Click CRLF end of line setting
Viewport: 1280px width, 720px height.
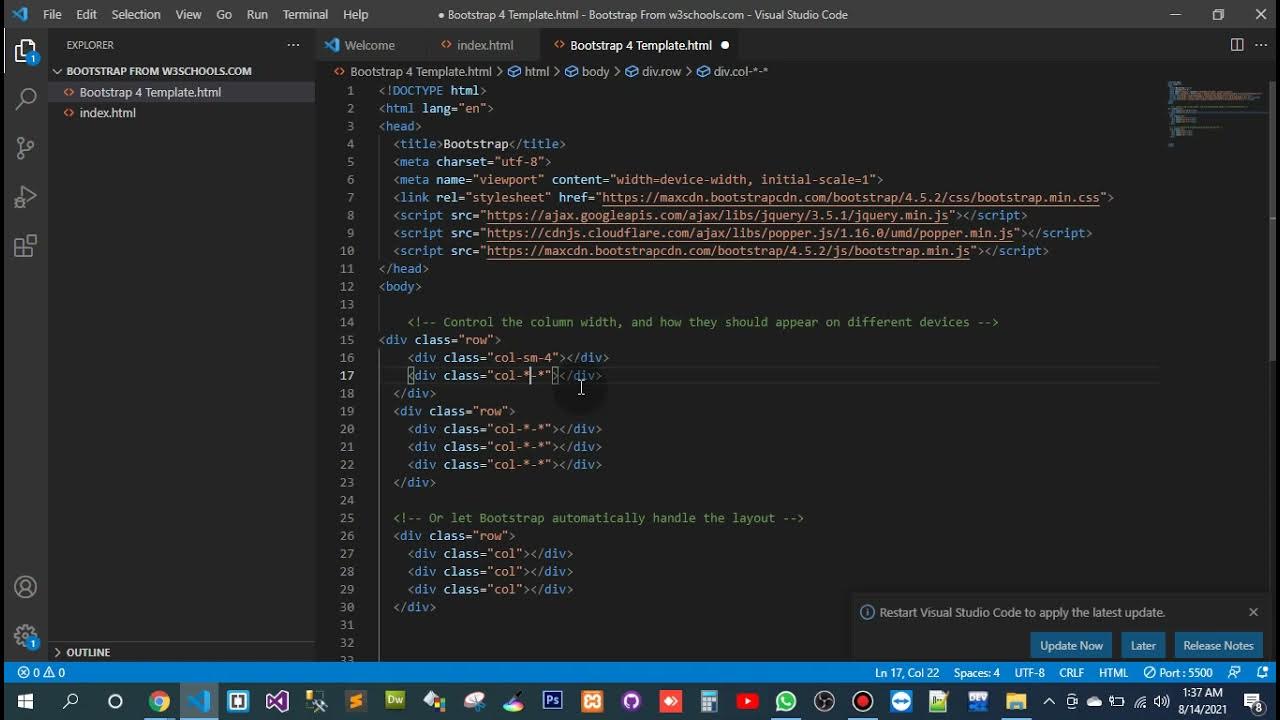click(1071, 673)
